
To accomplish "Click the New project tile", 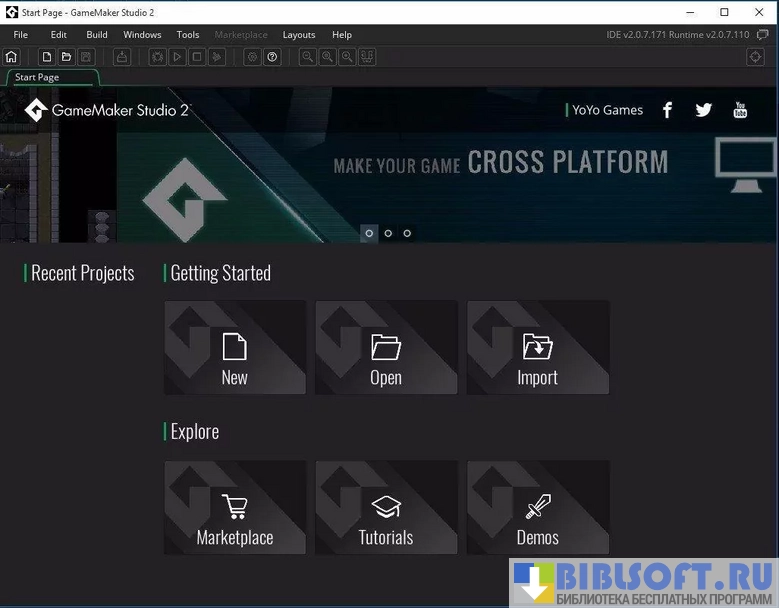I will point(235,348).
